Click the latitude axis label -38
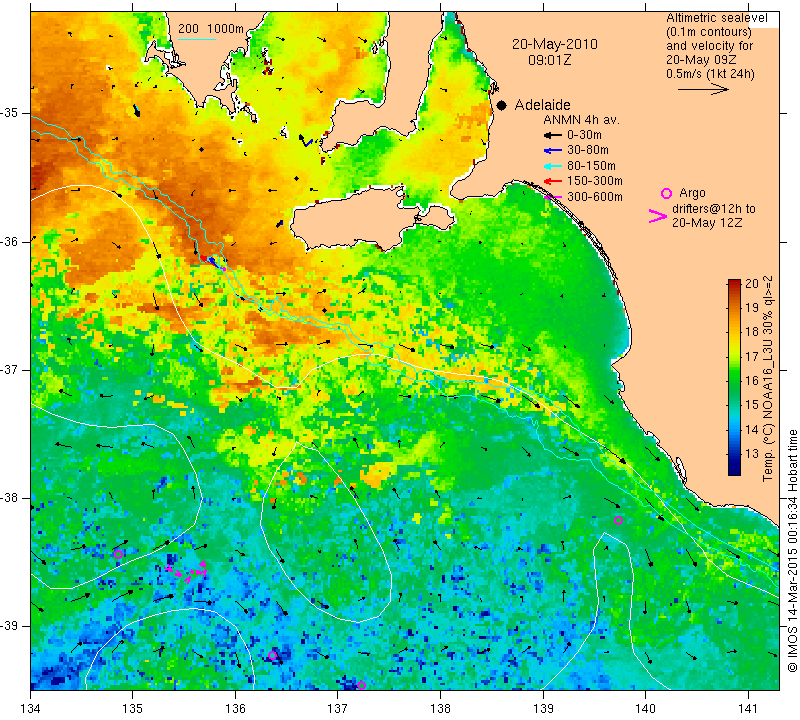This screenshot has width=800, height=720. (x=10, y=498)
